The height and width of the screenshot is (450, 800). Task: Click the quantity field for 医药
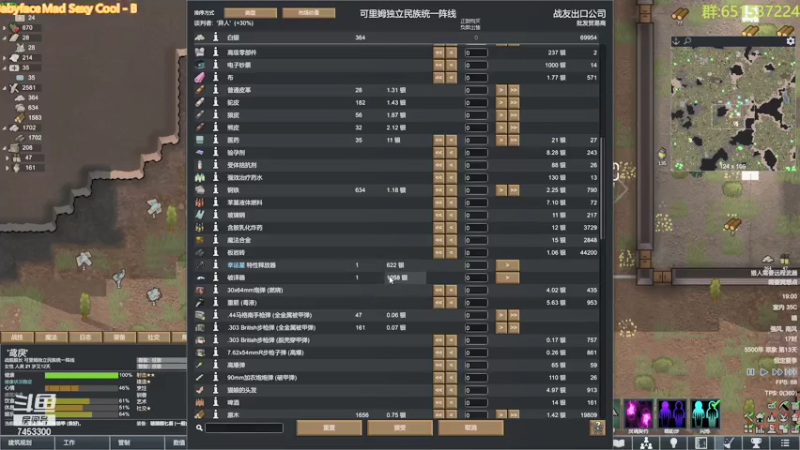point(476,140)
